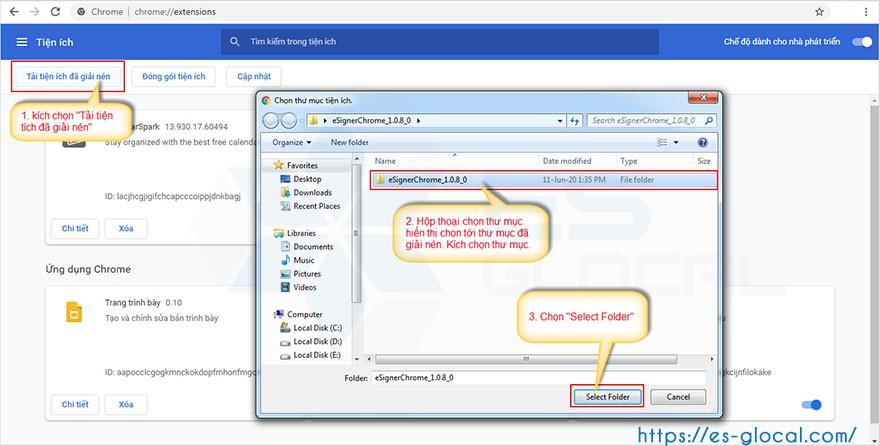The width and height of the screenshot is (880, 446).
Task: Open Chrome's three-dot menu
Action: pyautogui.click(x=867, y=11)
